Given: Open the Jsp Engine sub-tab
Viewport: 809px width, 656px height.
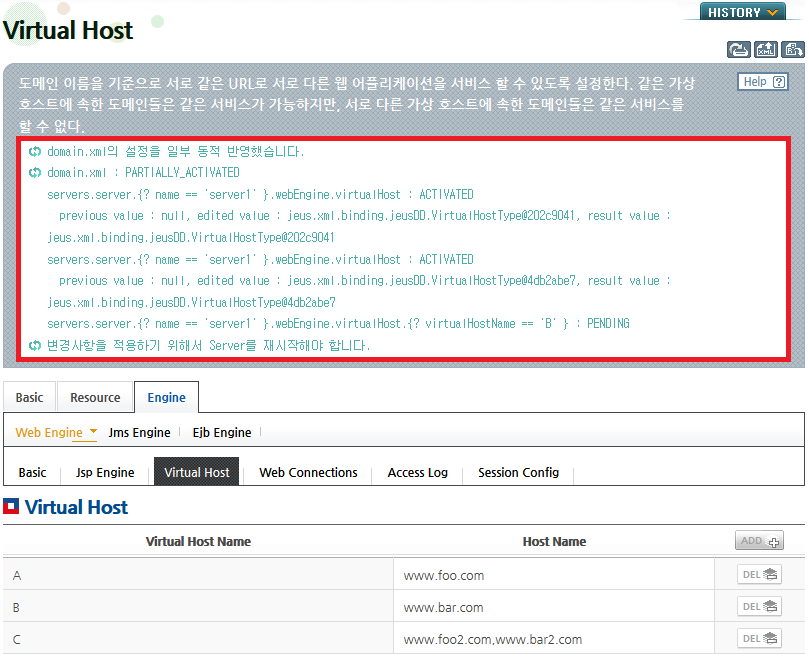Looking at the screenshot, I should coord(105,472).
